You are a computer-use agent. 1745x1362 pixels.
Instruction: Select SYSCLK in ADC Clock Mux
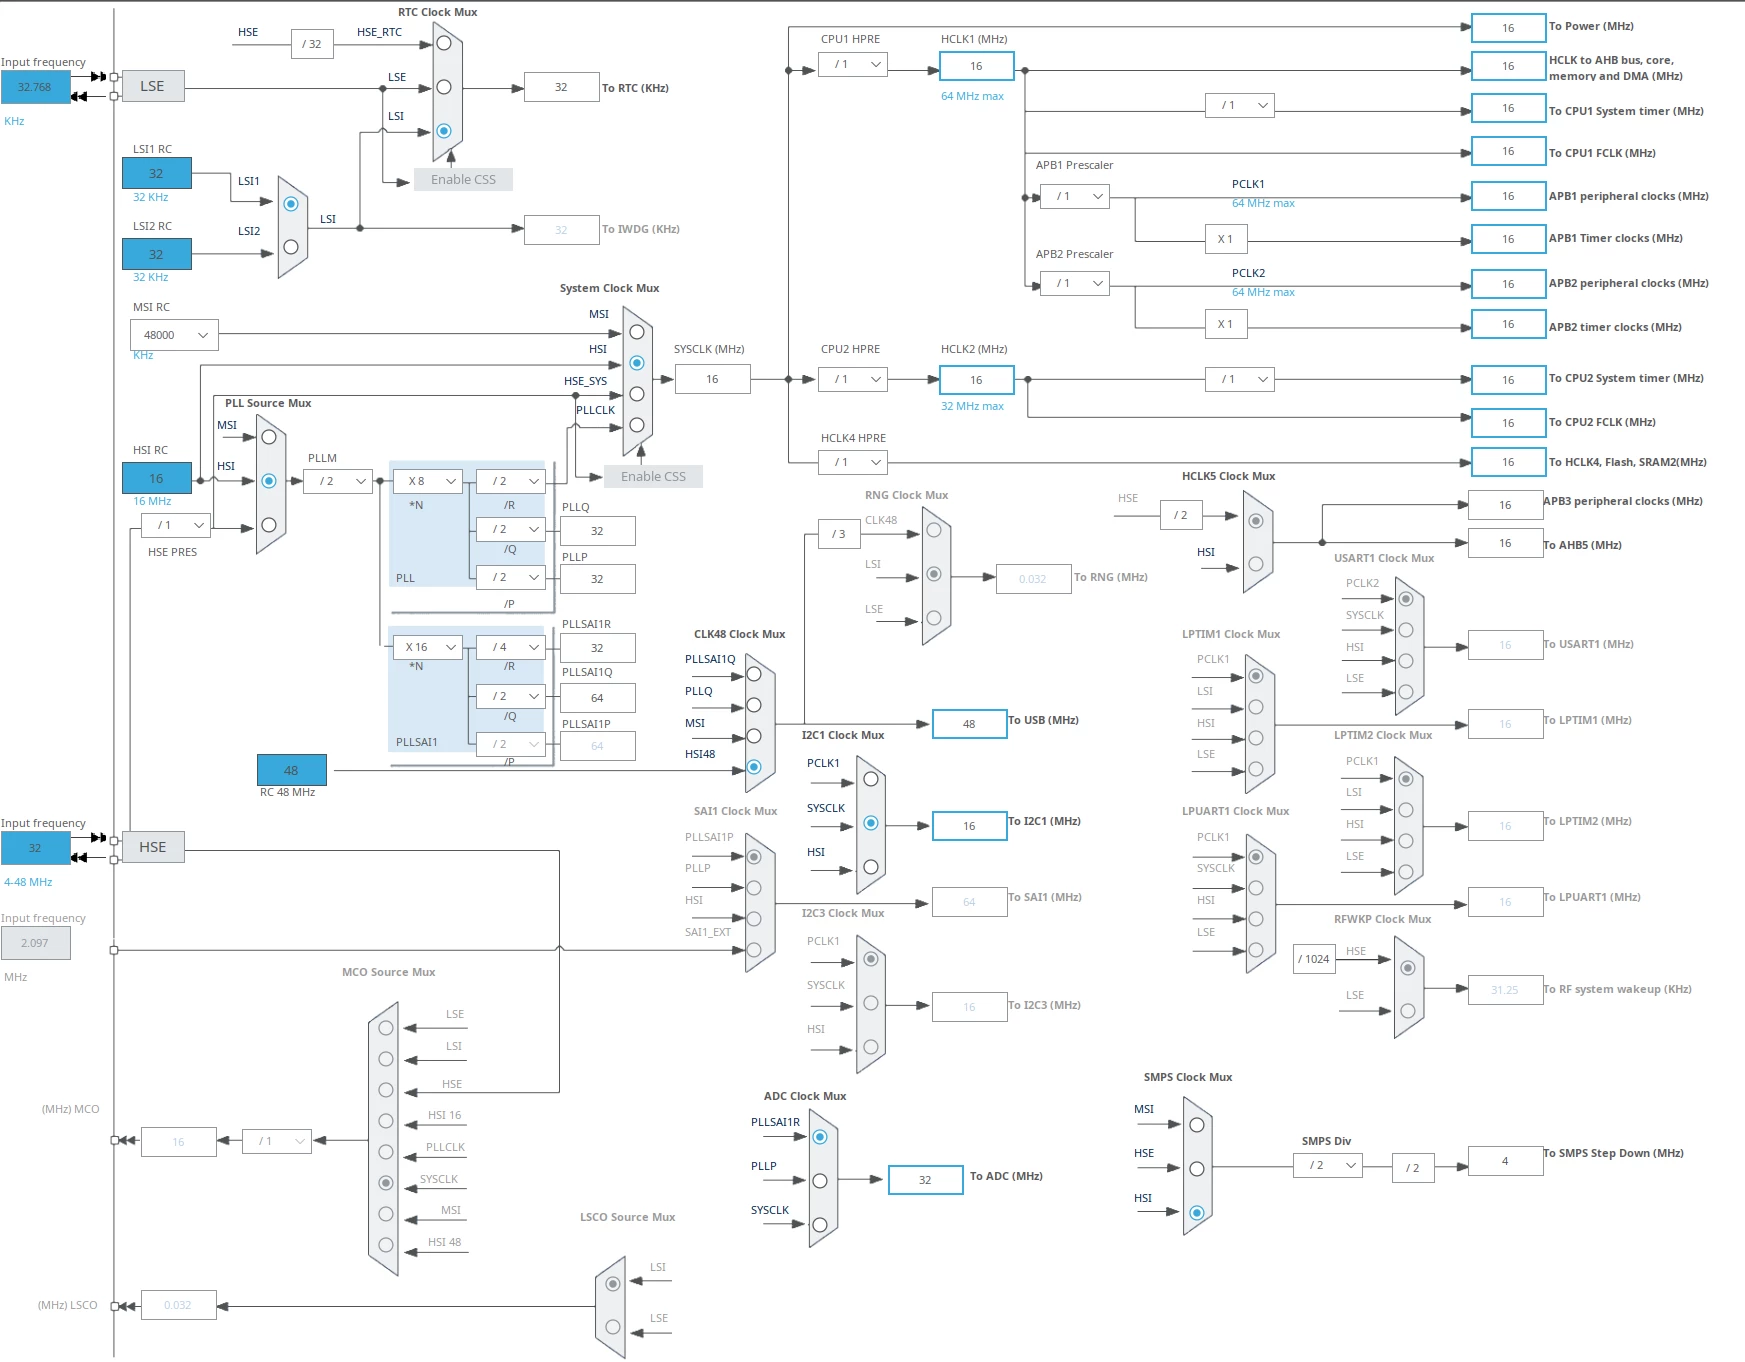tap(820, 1225)
